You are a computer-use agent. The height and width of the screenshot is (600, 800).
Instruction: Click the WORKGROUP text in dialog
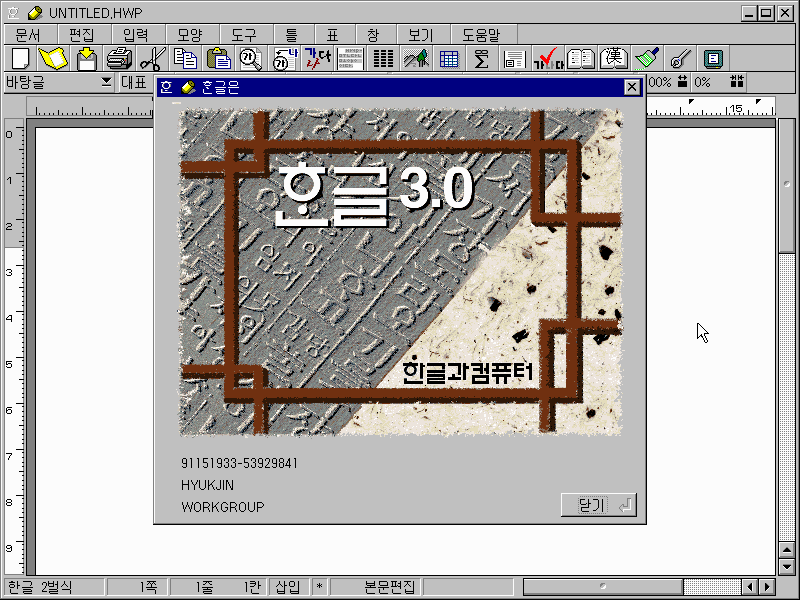click(222, 507)
